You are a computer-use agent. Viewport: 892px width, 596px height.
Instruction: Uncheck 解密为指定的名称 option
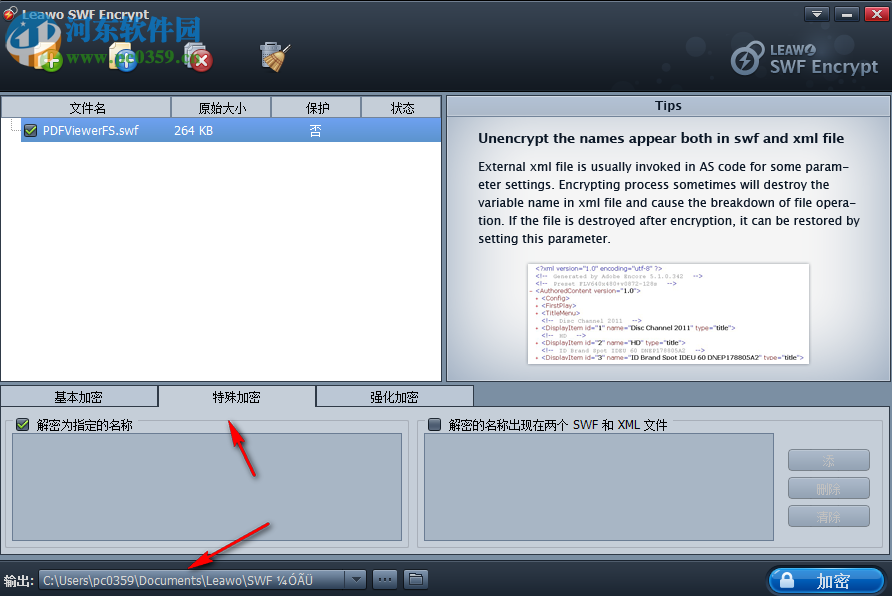(22, 424)
